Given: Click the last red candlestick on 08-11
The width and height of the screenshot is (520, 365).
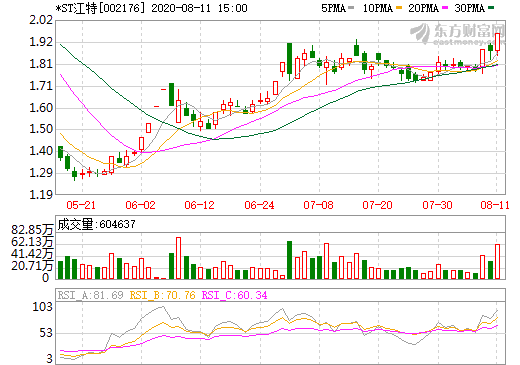Looking at the screenshot, I should (x=498, y=42).
